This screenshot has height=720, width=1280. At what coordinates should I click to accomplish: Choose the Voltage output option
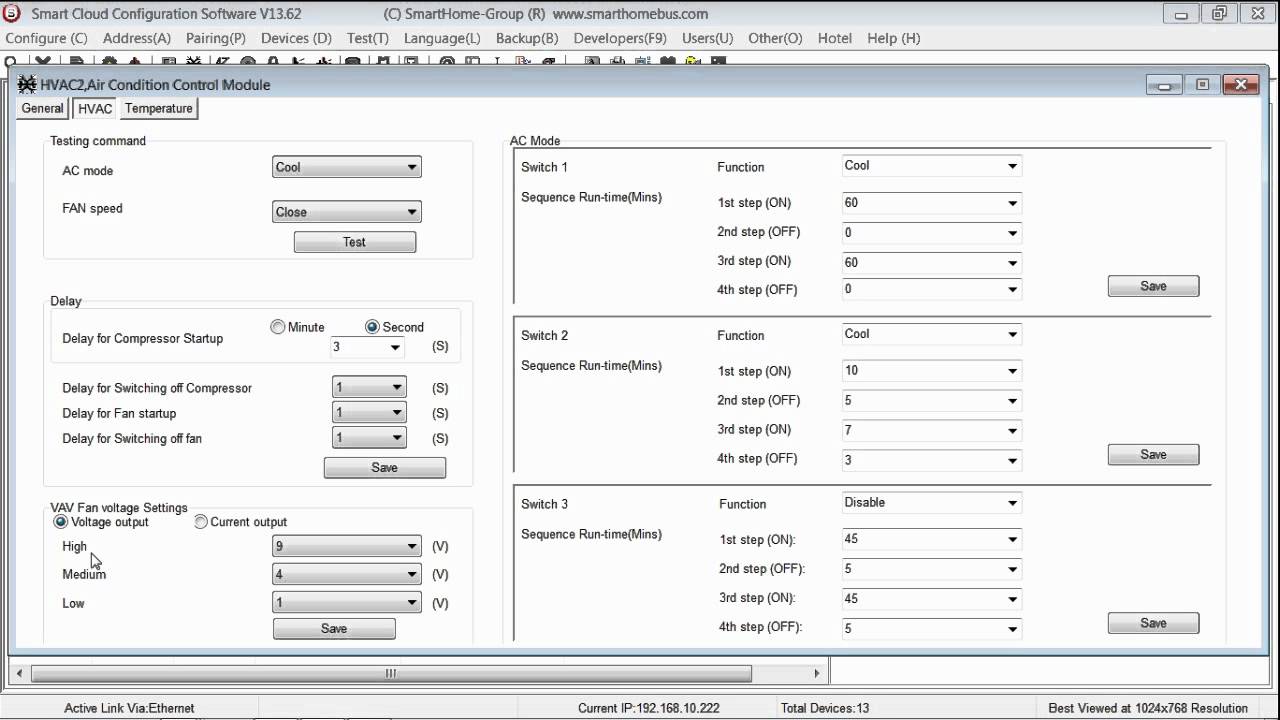61,522
